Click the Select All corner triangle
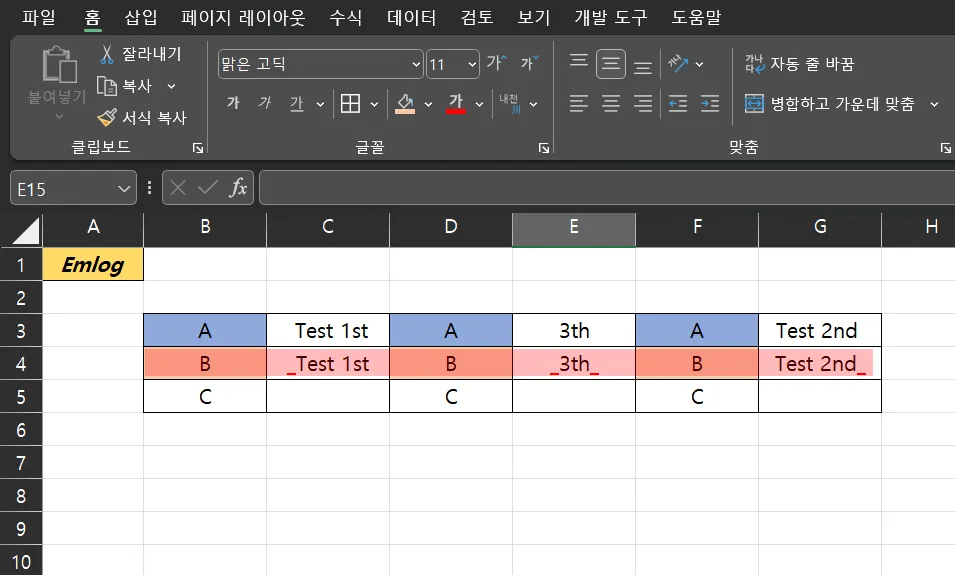 (x=25, y=231)
